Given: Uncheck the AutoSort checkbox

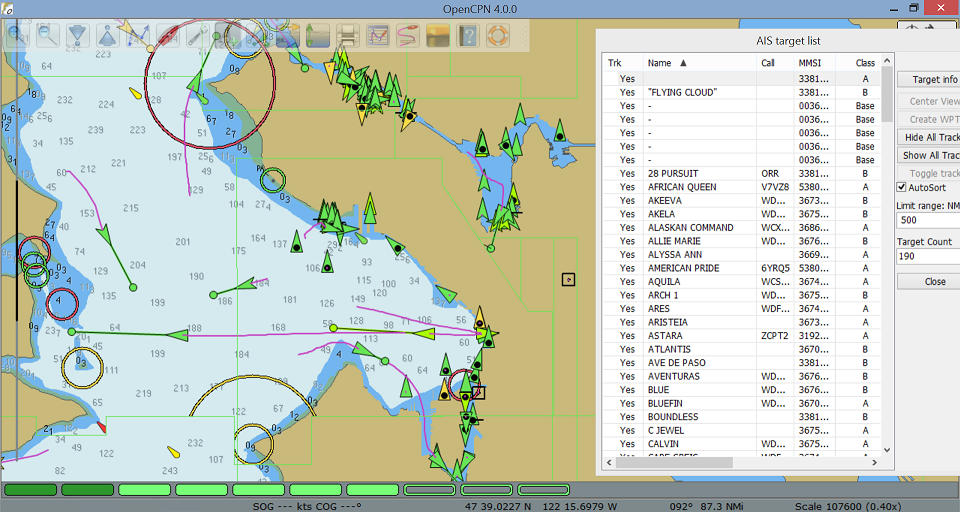Looking at the screenshot, I should (x=902, y=187).
